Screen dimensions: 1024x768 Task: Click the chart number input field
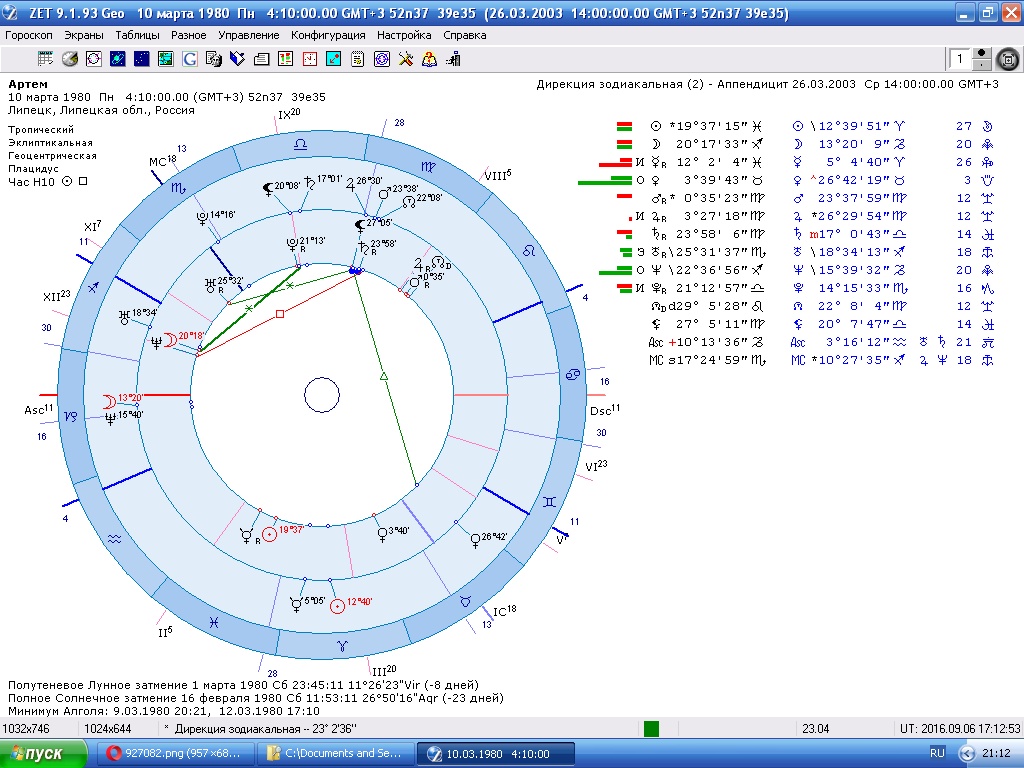[960, 60]
